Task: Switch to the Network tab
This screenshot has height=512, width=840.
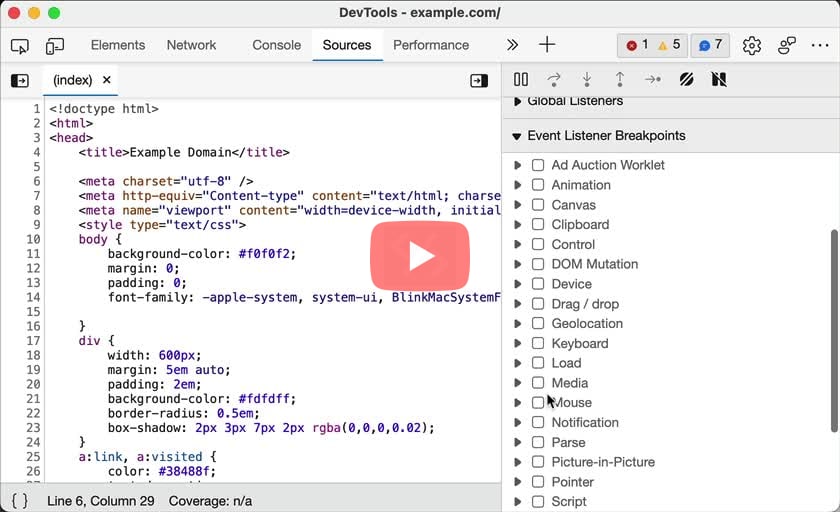Action: tap(191, 45)
